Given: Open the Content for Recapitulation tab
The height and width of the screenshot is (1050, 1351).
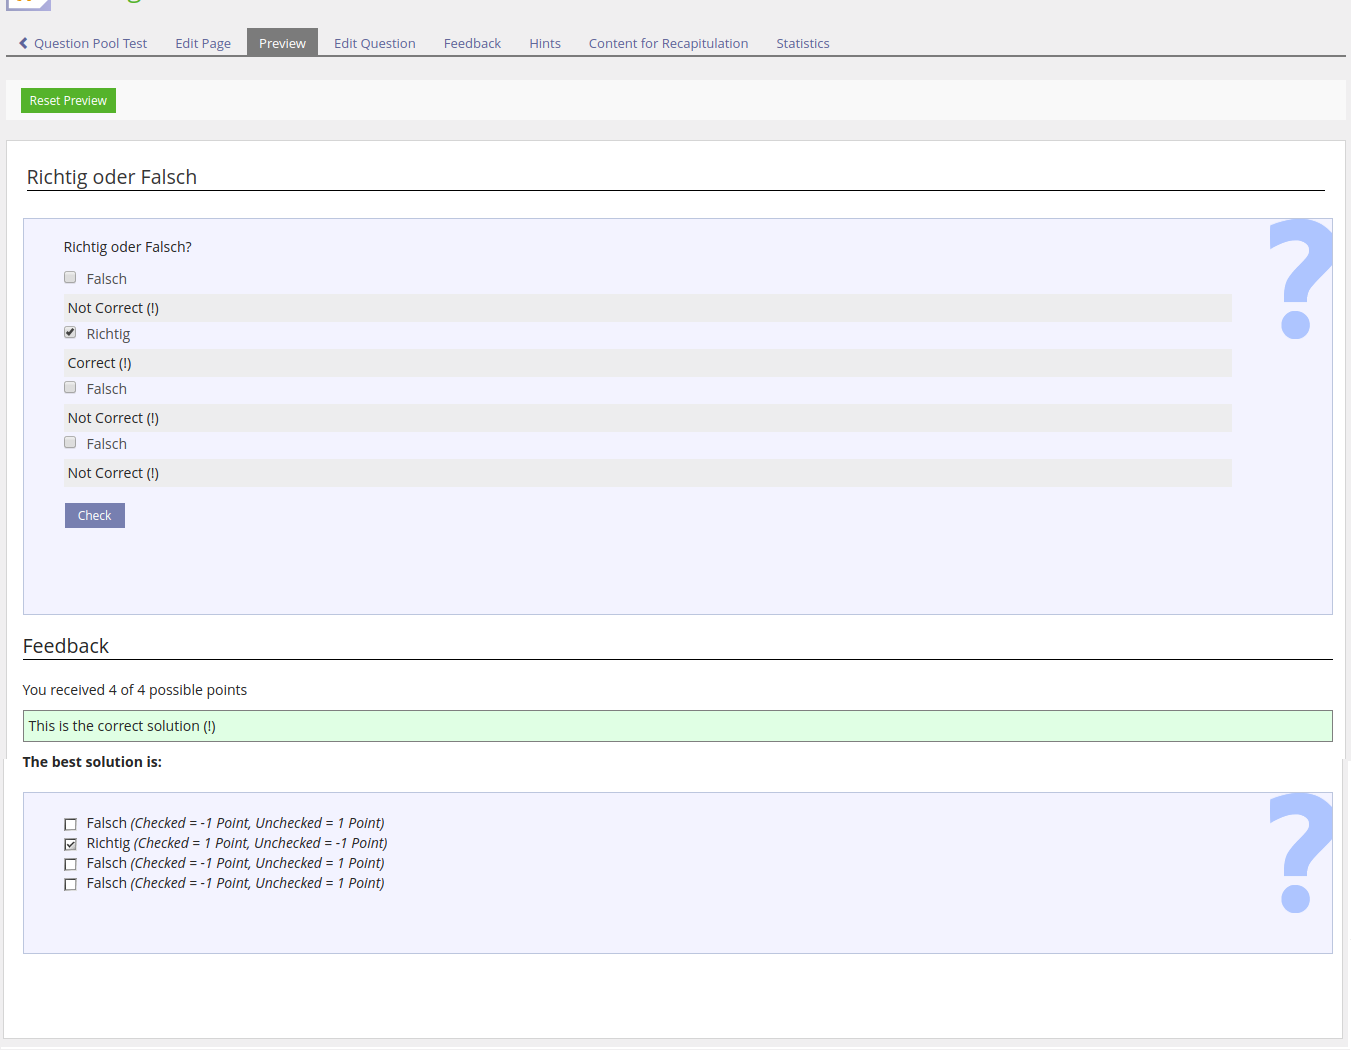Looking at the screenshot, I should pos(668,43).
